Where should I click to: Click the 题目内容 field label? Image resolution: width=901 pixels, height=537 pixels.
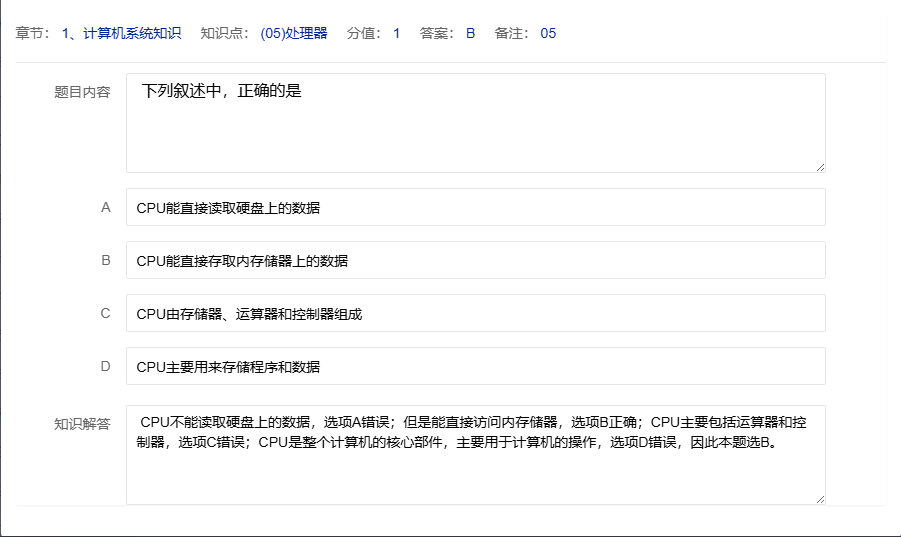tap(82, 92)
